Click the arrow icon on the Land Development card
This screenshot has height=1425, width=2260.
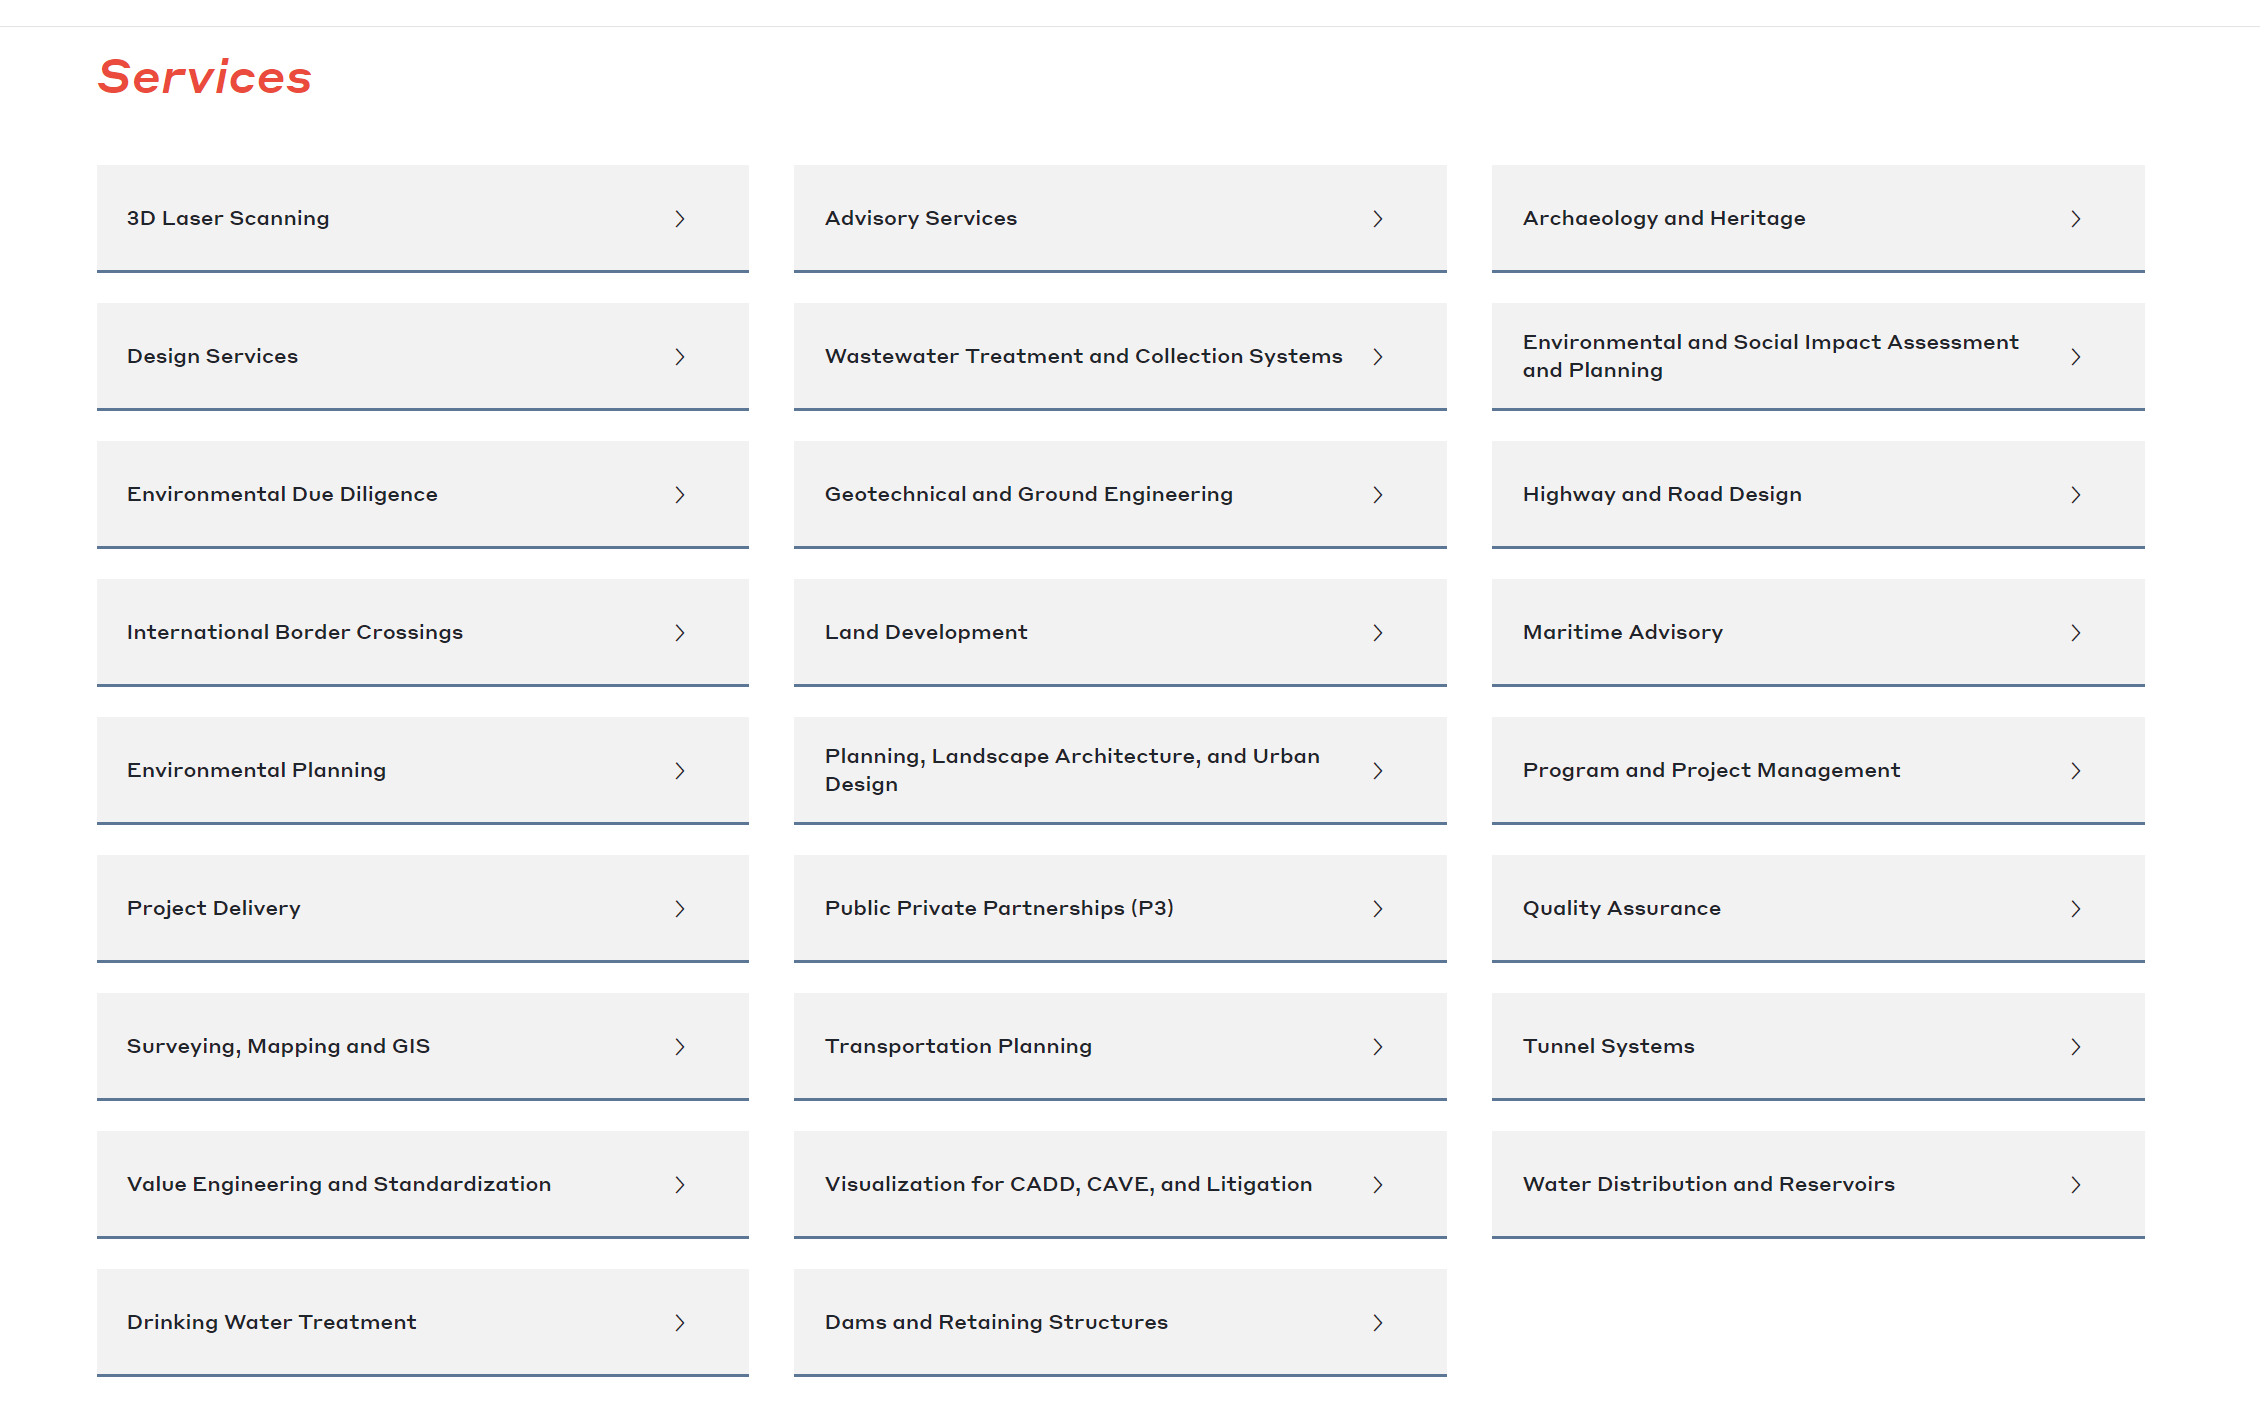click(1378, 633)
